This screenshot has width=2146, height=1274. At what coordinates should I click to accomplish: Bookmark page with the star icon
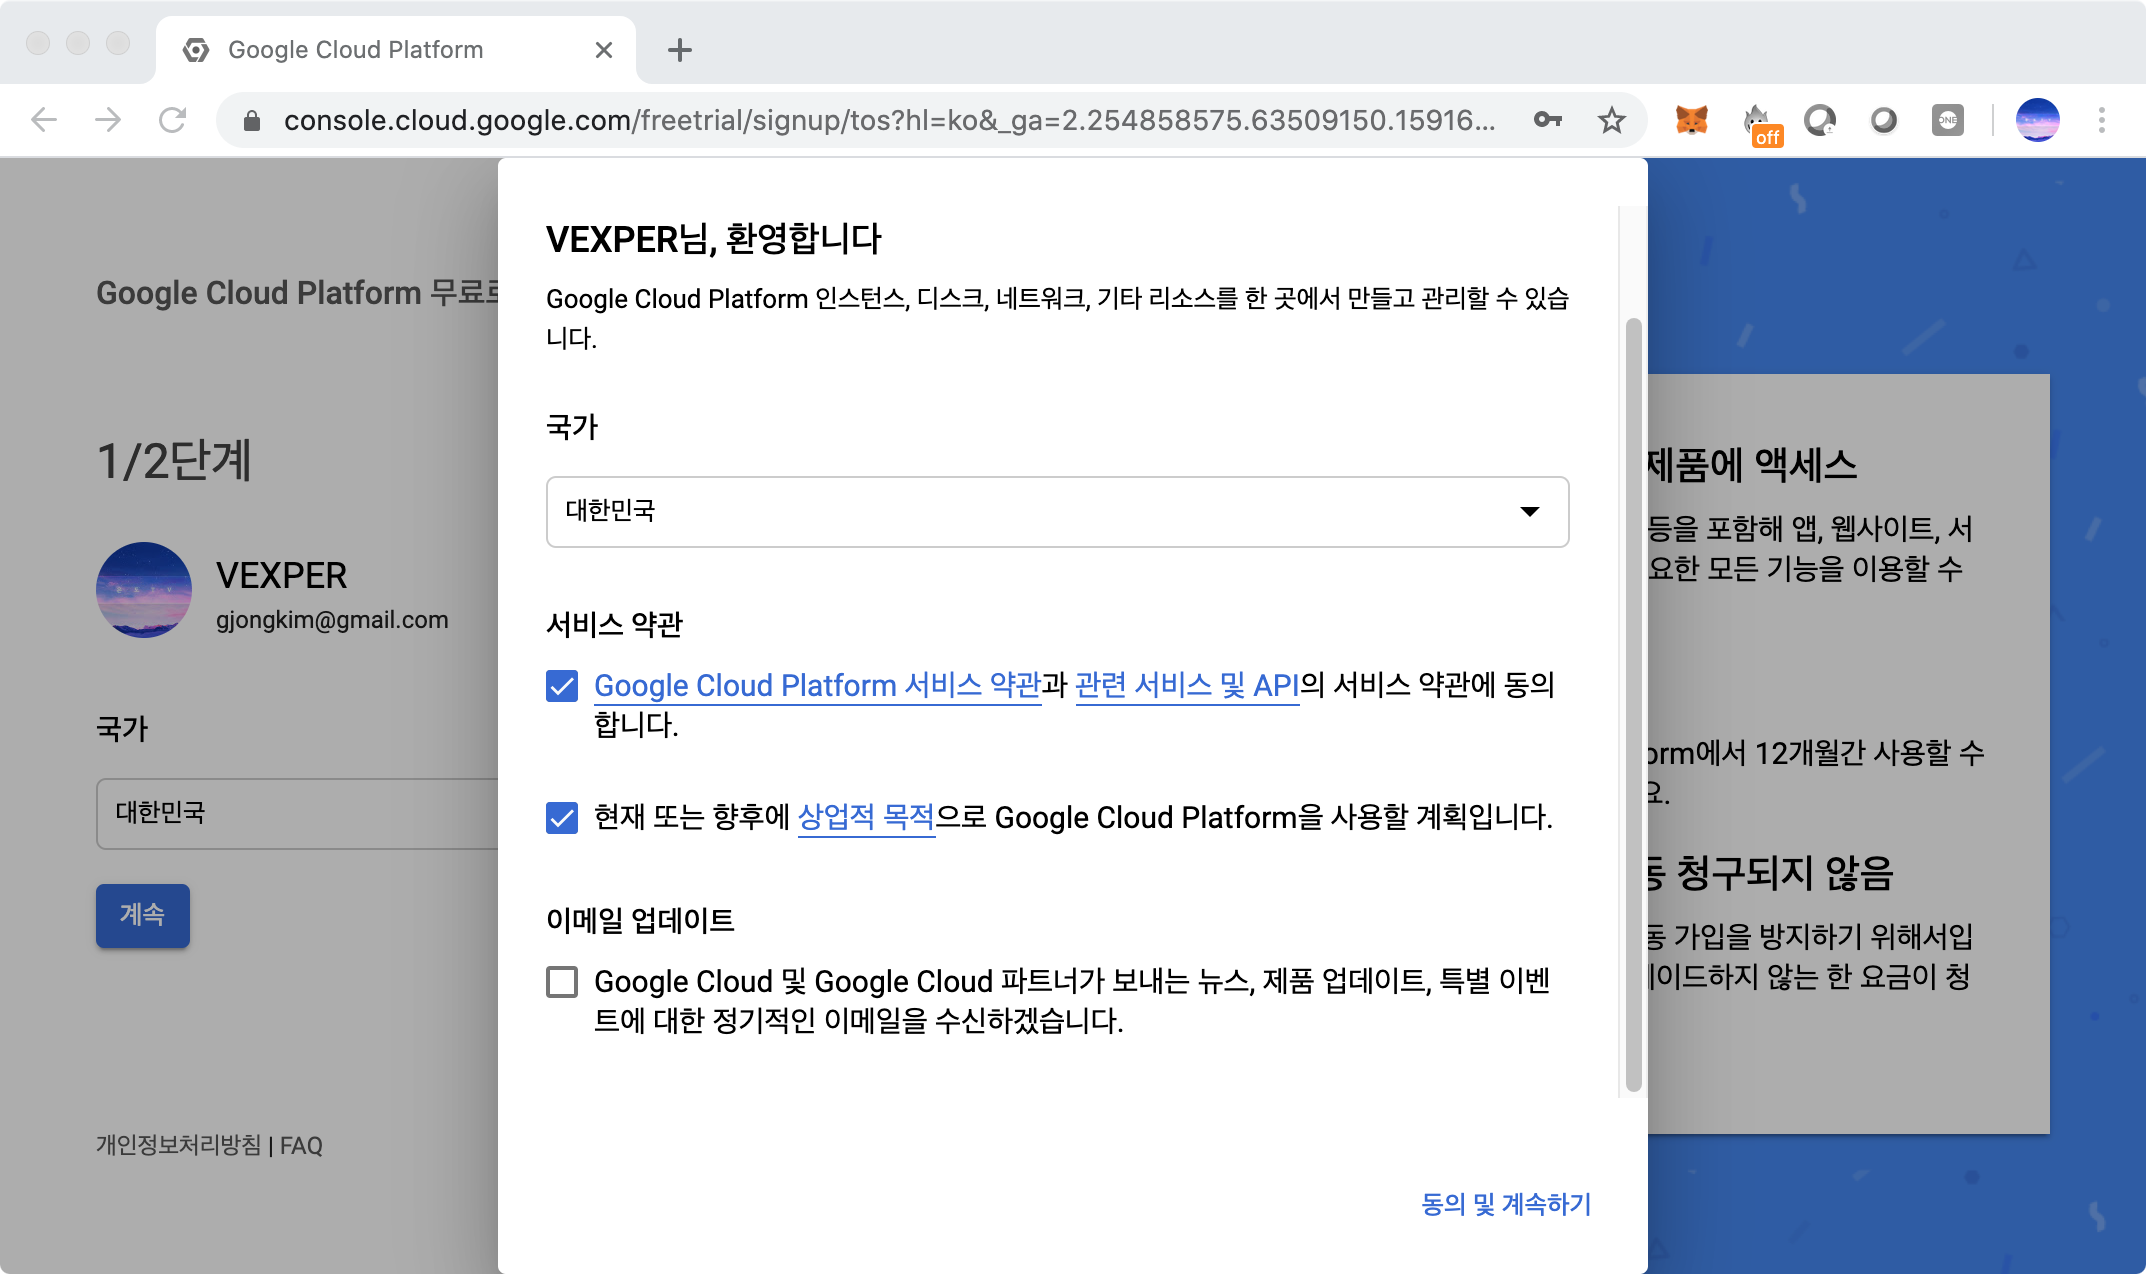click(1611, 121)
